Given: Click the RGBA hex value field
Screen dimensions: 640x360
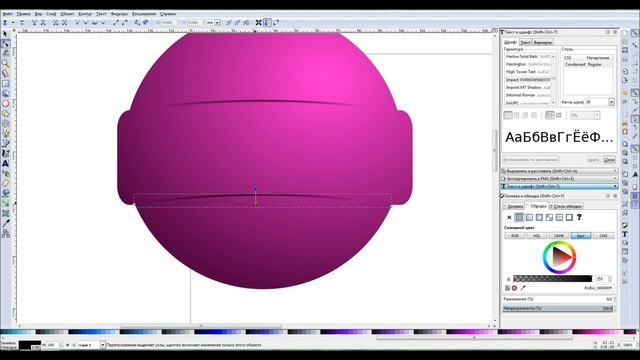Looking at the screenshot, I should (x=604, y=288).
